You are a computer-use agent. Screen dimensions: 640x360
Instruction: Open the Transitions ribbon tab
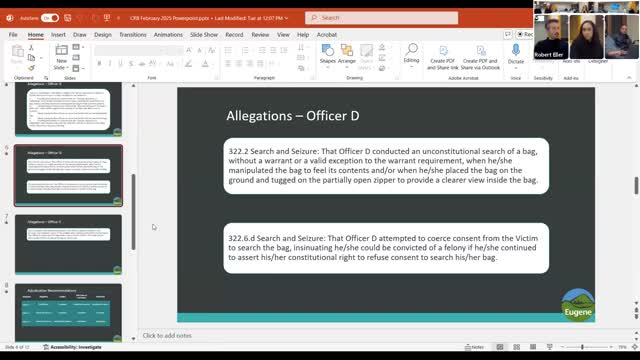133,35
